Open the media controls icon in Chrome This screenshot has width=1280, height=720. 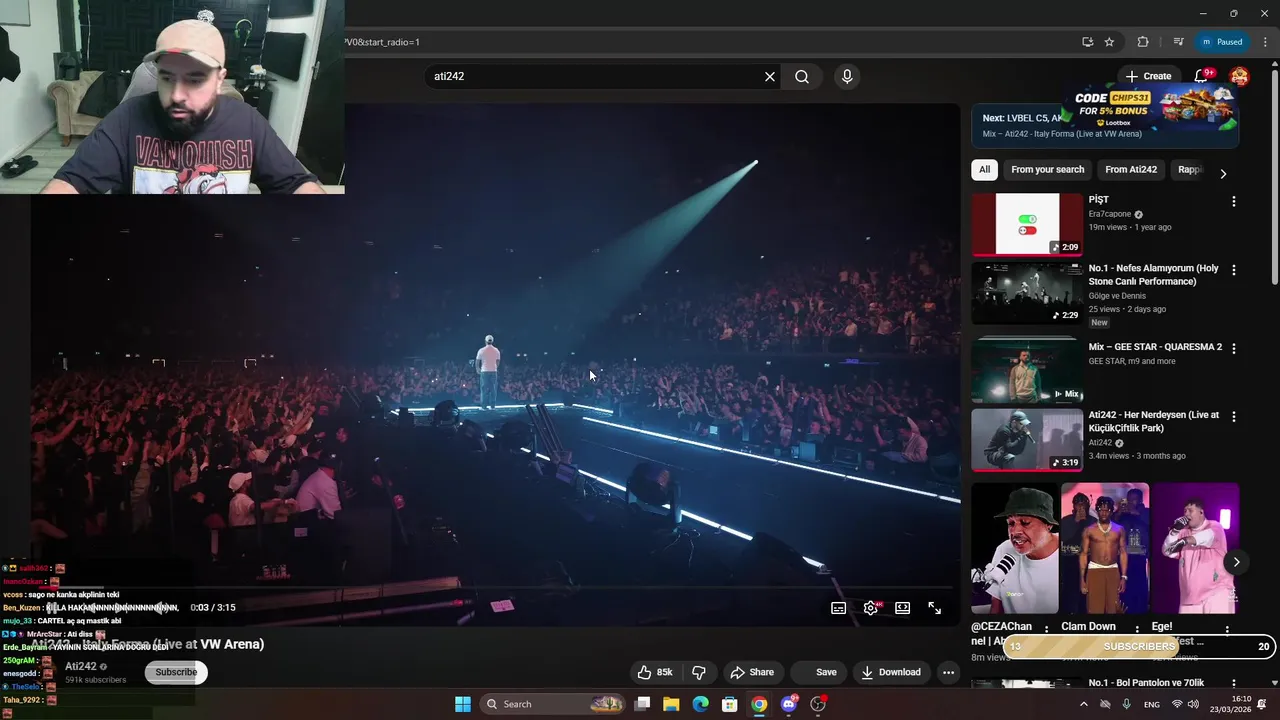1178,42
